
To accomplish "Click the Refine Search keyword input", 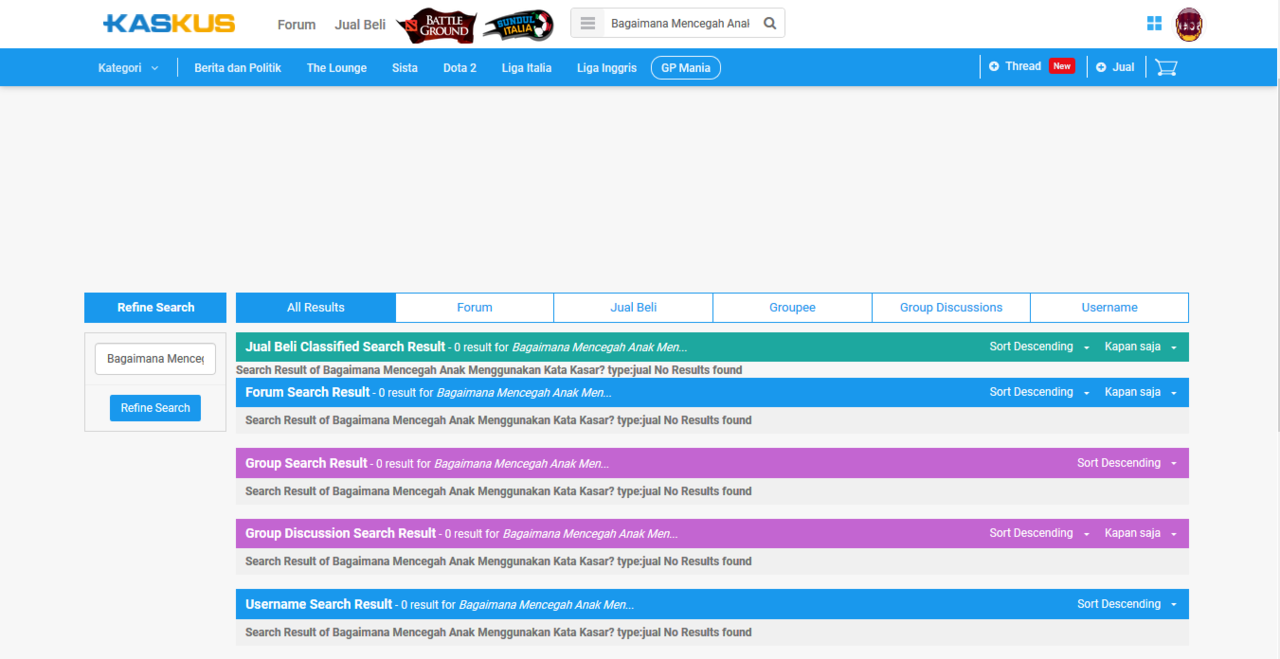I will coord(155,359).
